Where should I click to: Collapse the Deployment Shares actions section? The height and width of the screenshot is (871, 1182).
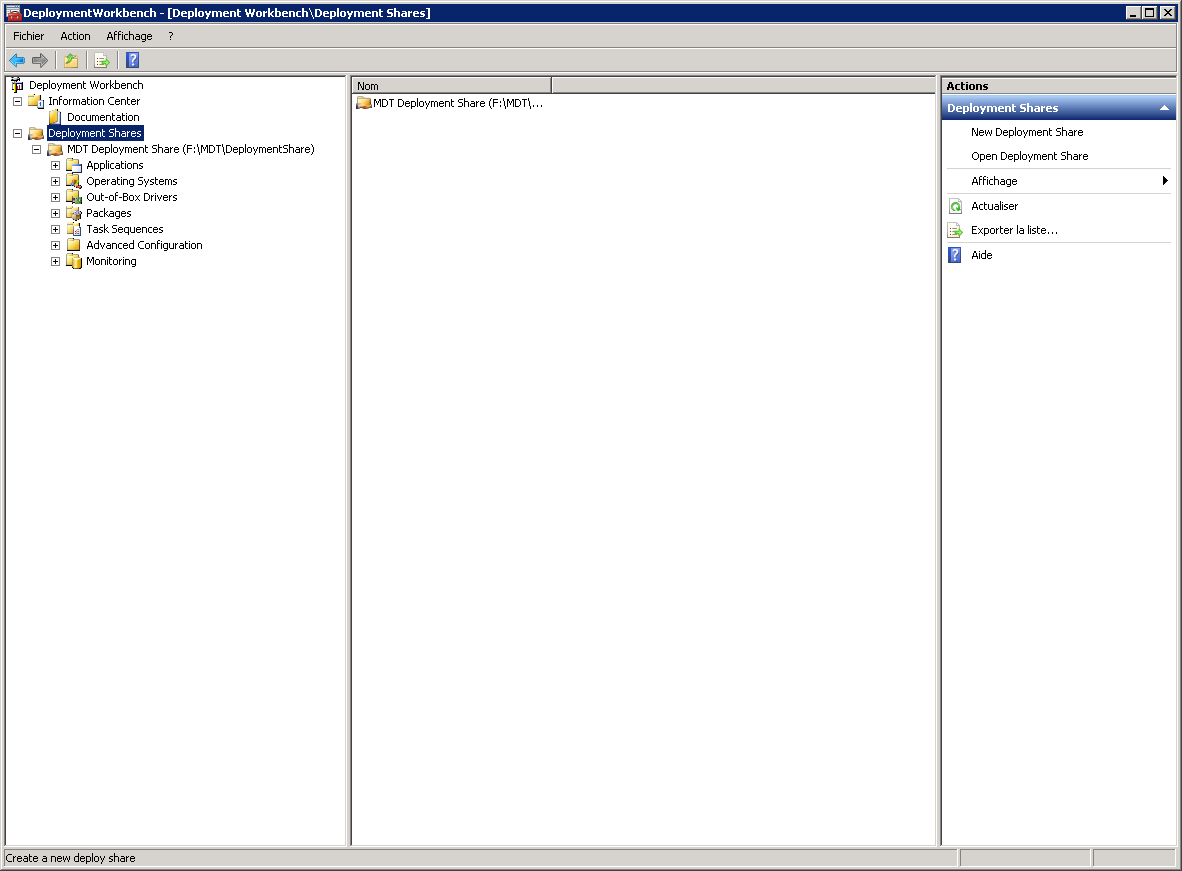click(1164, 108)
